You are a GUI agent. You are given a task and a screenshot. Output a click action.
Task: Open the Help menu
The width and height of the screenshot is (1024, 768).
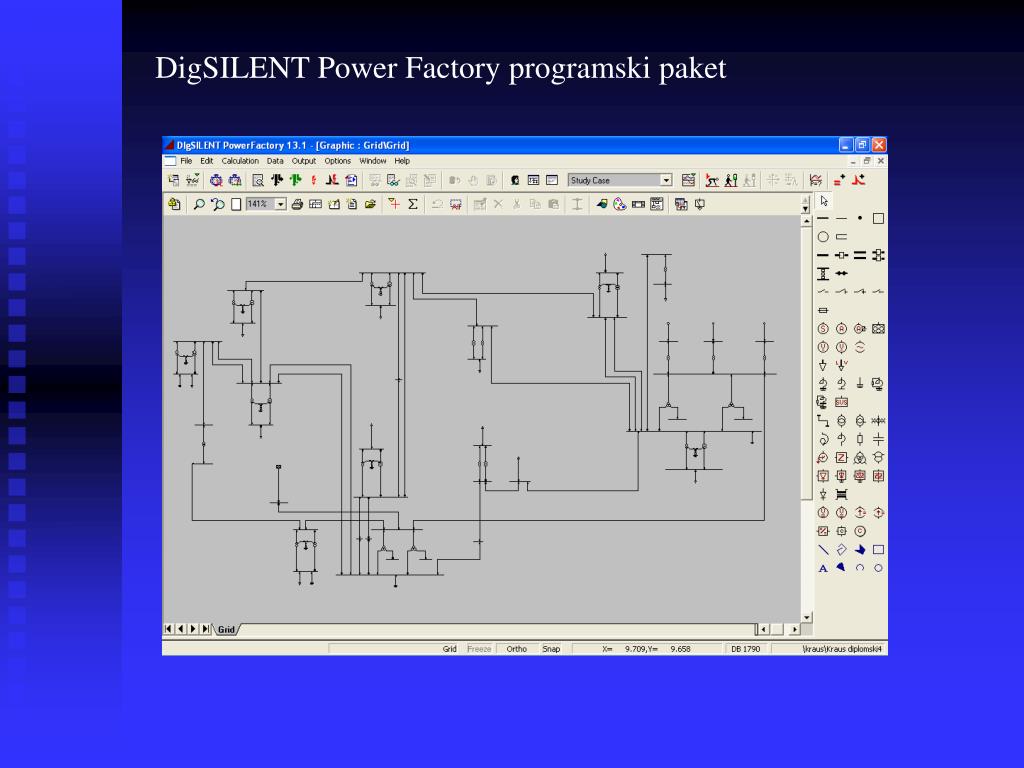click(402, 161)
